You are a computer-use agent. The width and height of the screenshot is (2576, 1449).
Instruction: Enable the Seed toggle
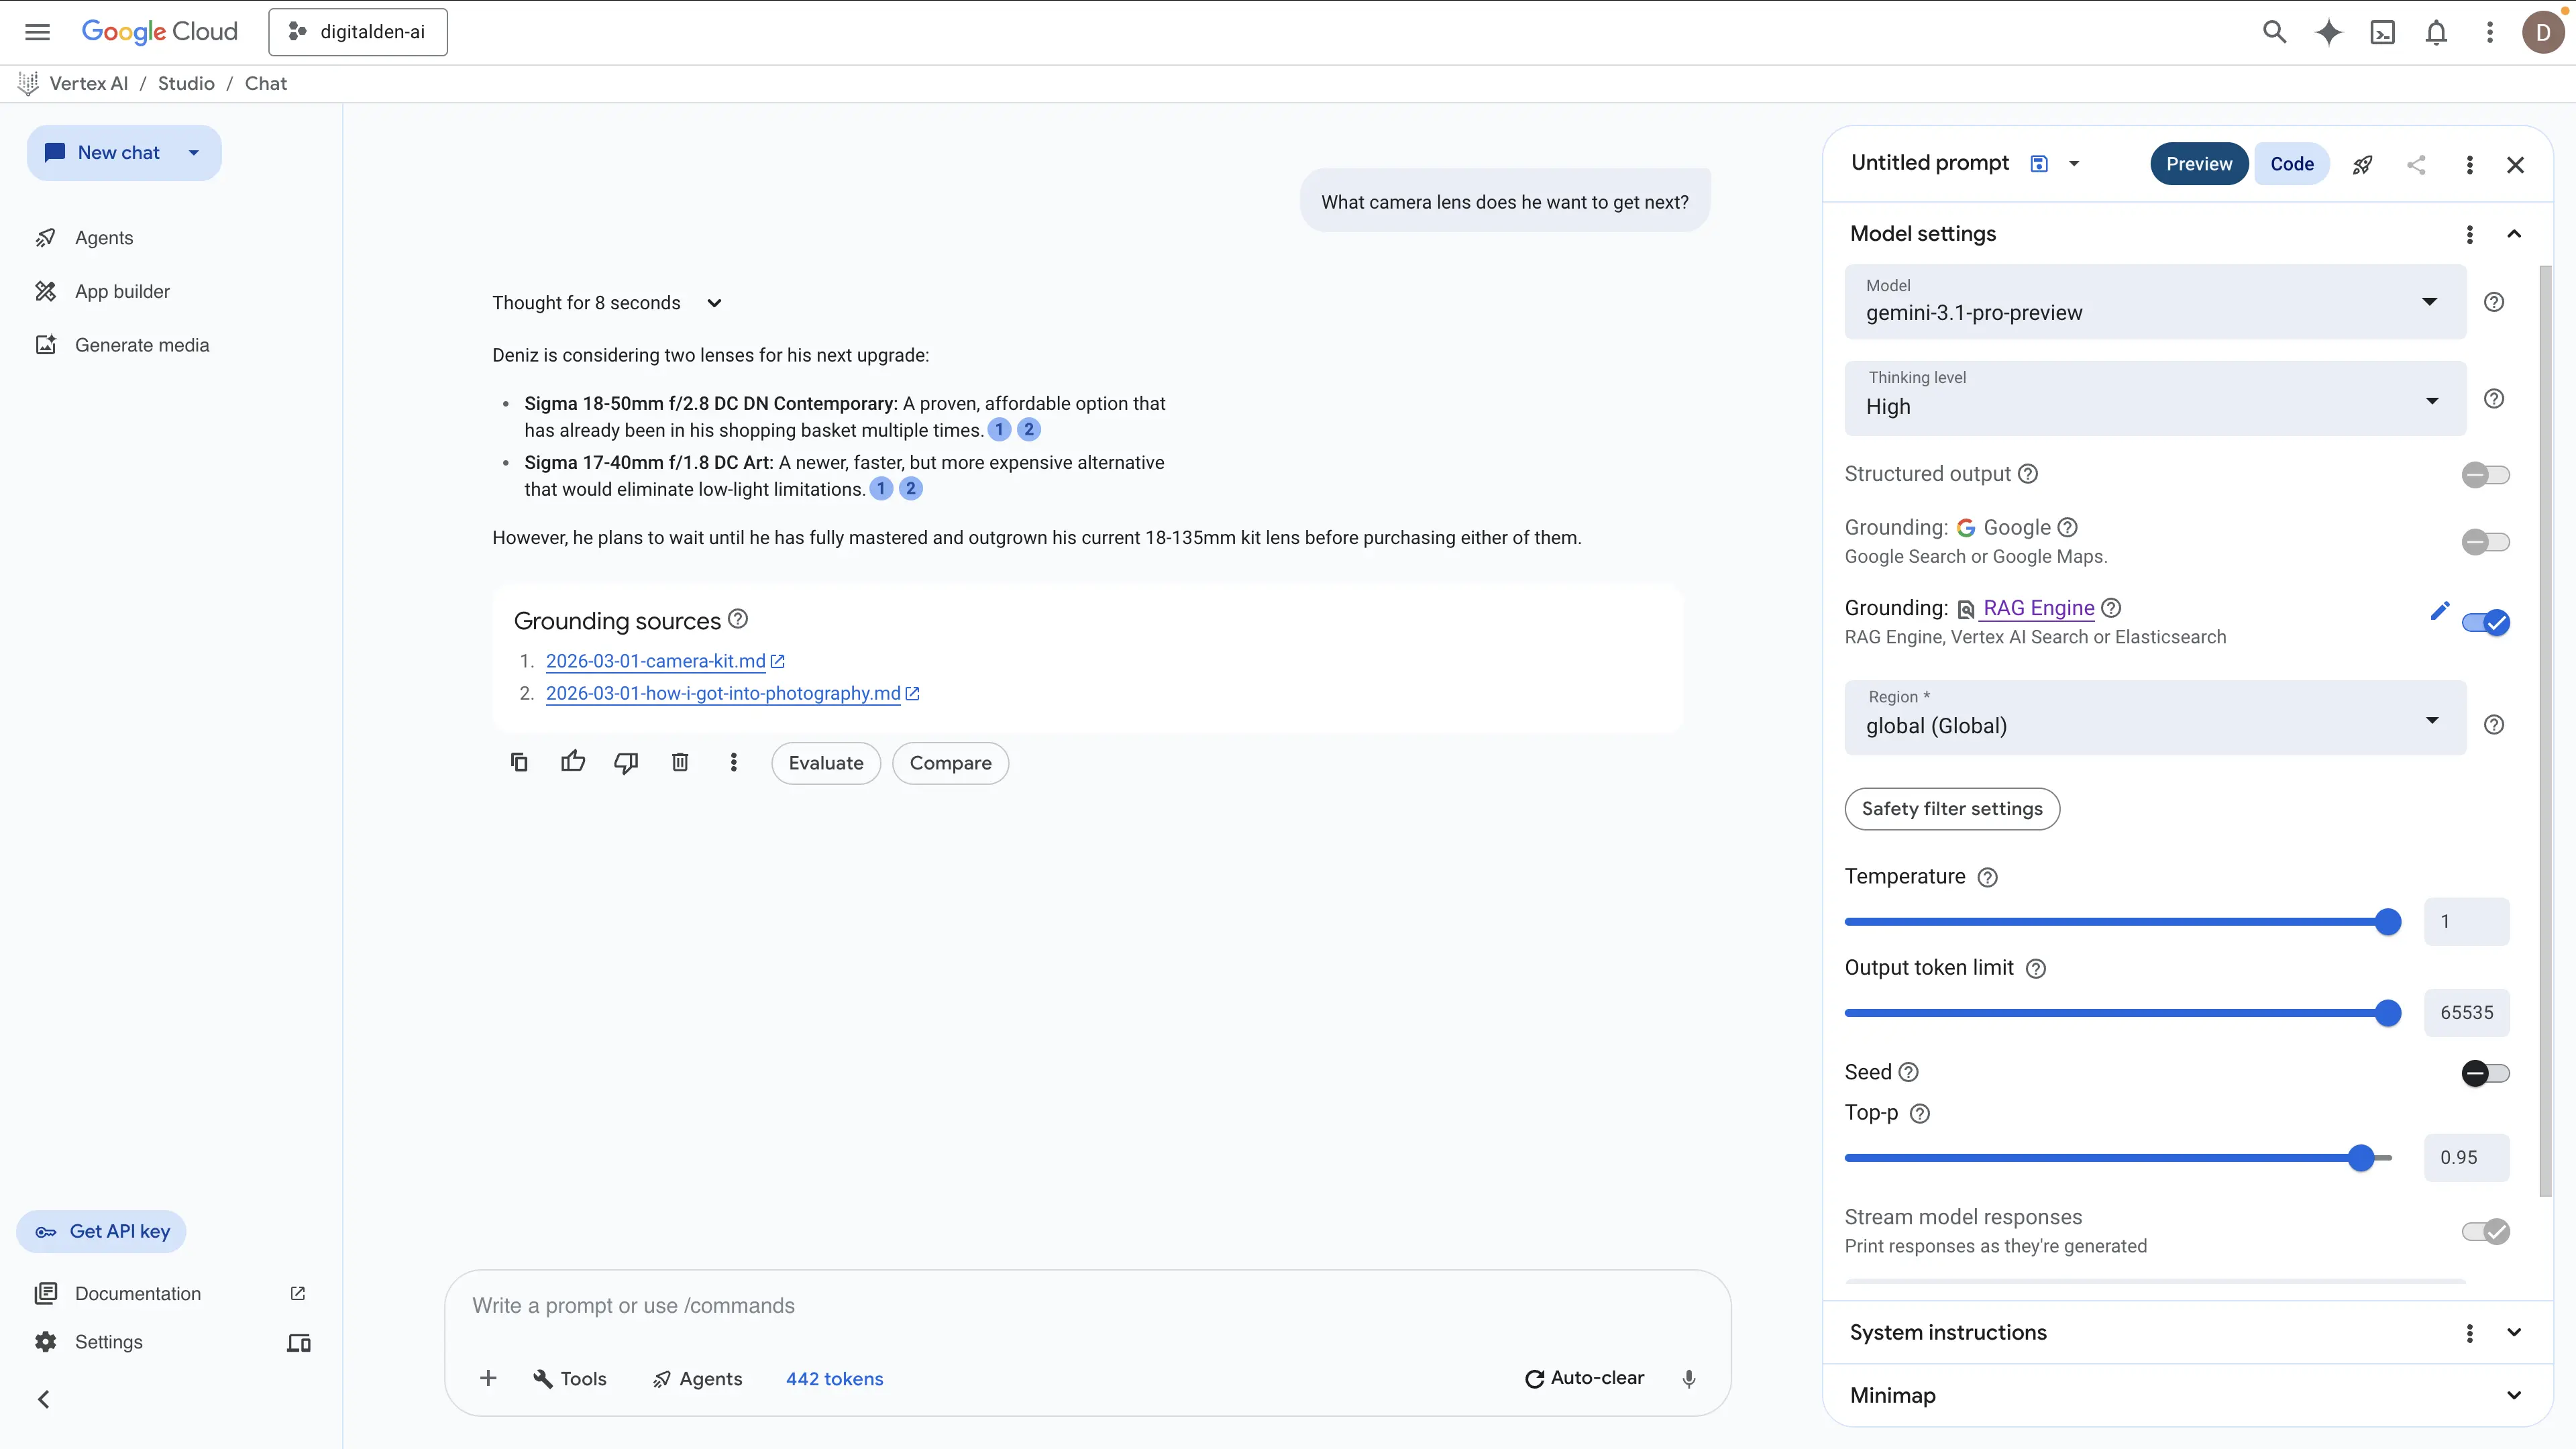click(2485, 1073)
